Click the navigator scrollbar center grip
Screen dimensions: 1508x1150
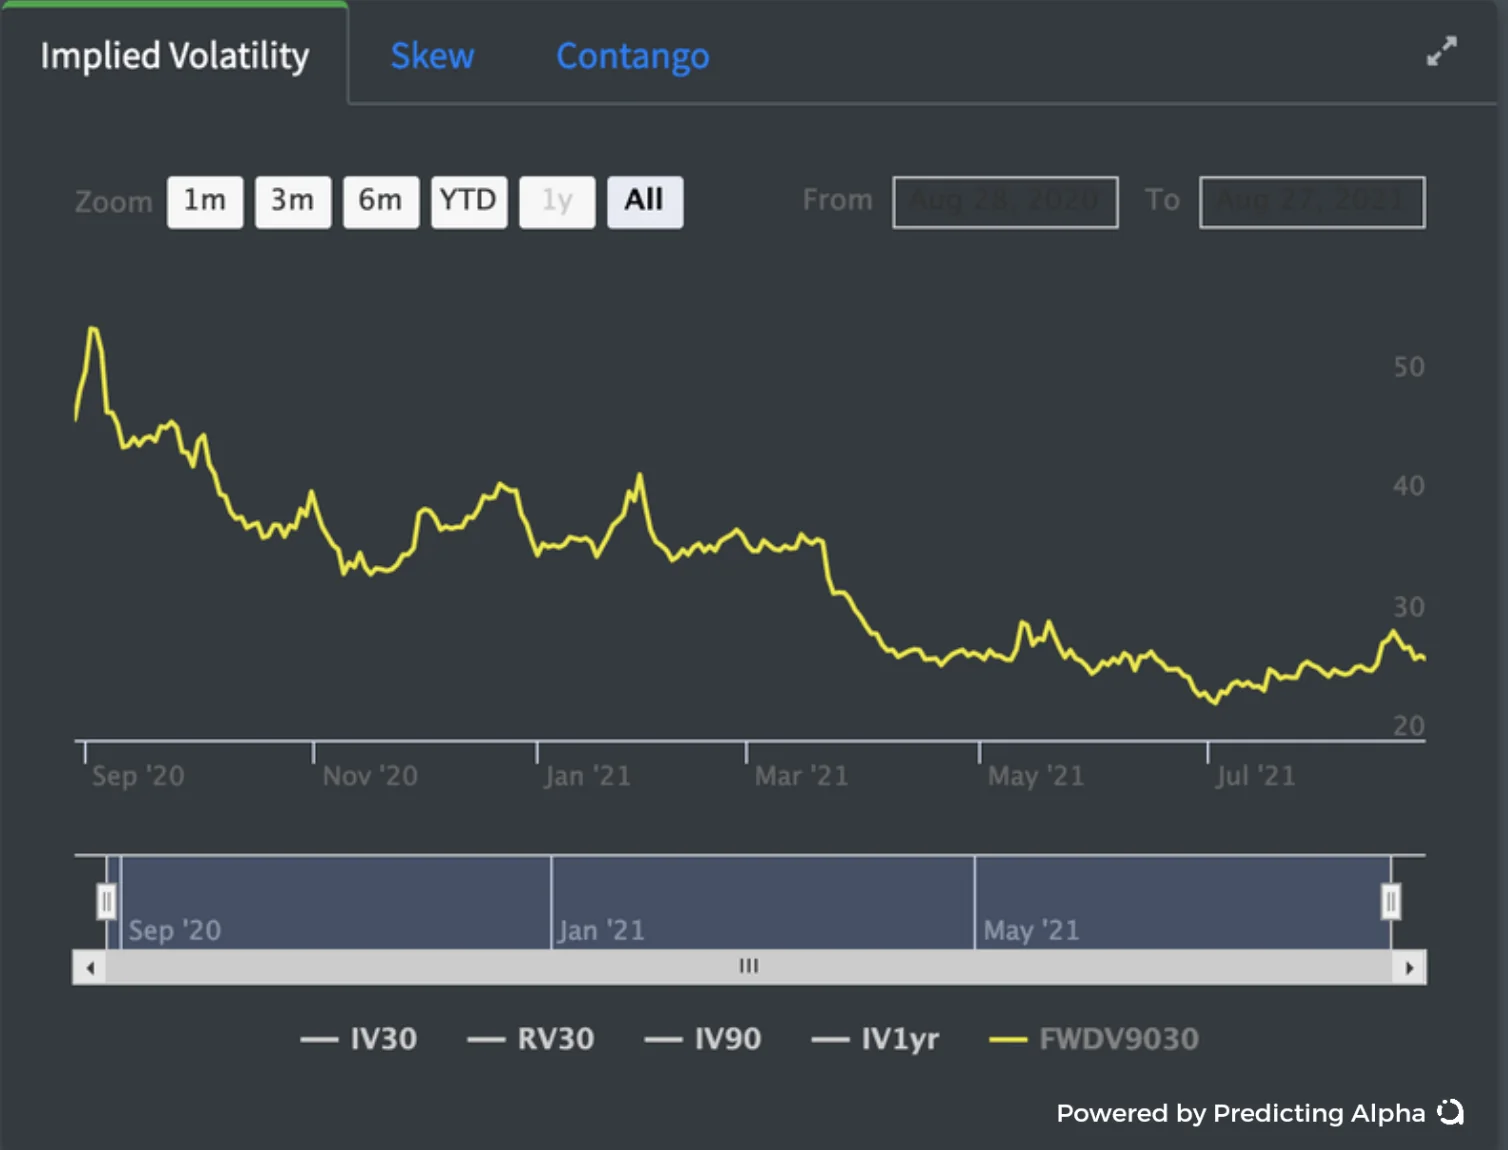(x=749, y=966)
